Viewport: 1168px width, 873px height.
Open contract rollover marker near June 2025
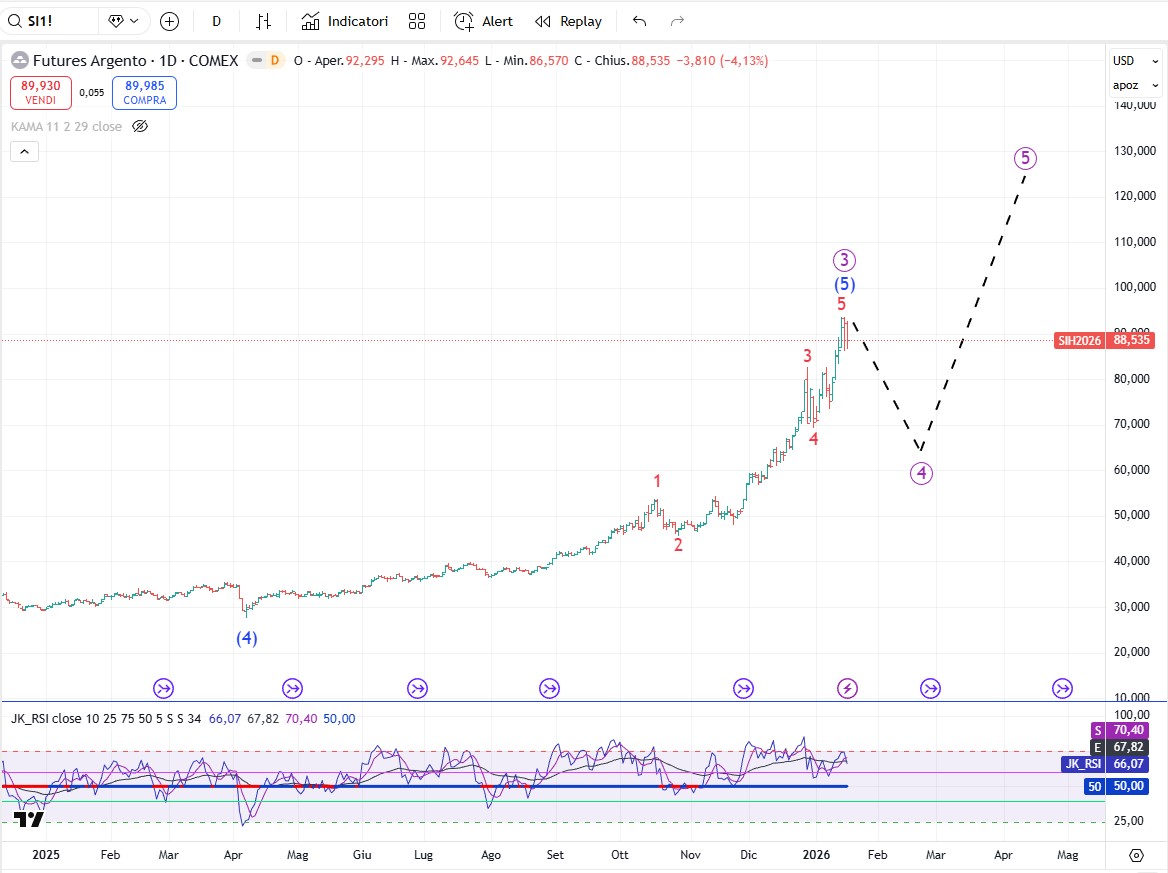[418, 689]
